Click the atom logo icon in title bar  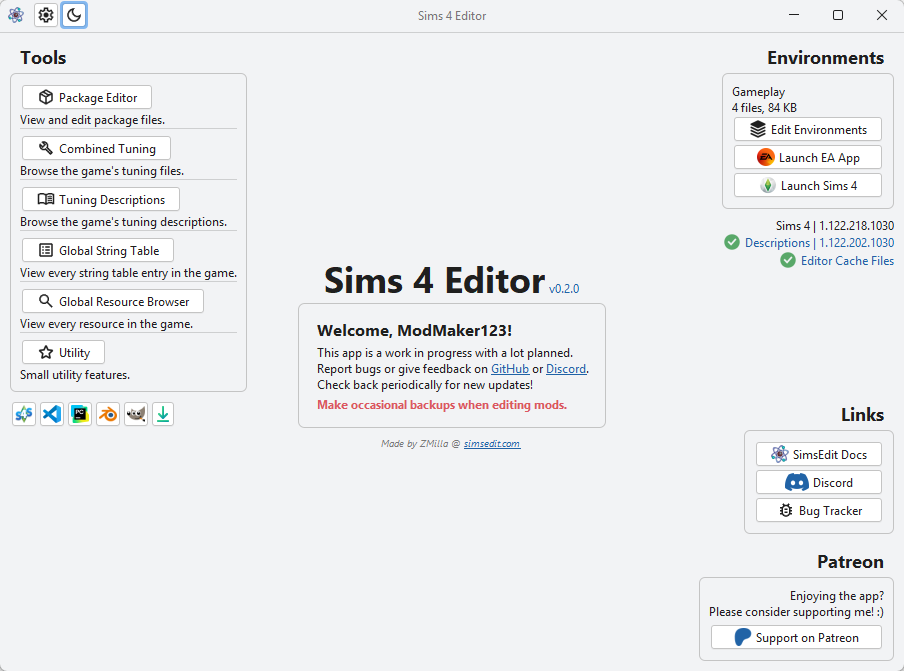tap(16, 15)
